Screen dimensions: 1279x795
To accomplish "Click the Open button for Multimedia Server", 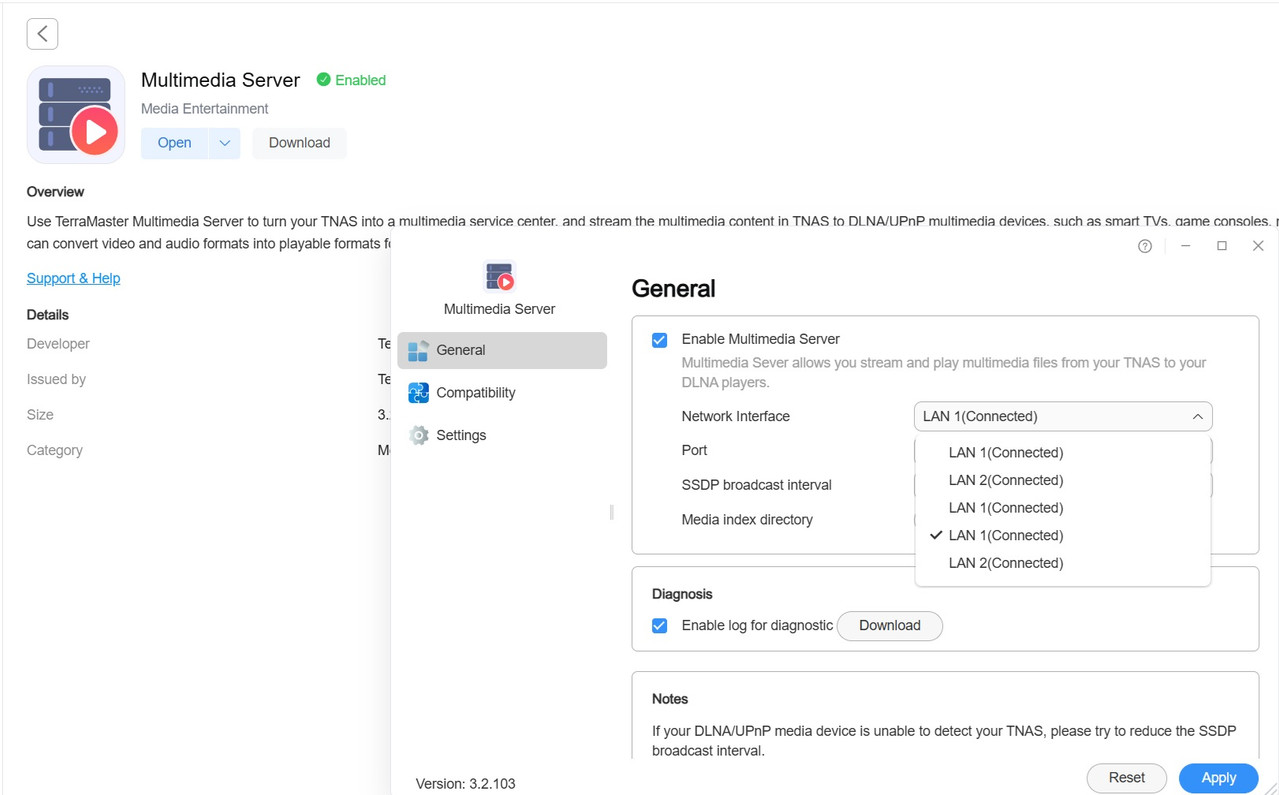I will pos(174,143).
